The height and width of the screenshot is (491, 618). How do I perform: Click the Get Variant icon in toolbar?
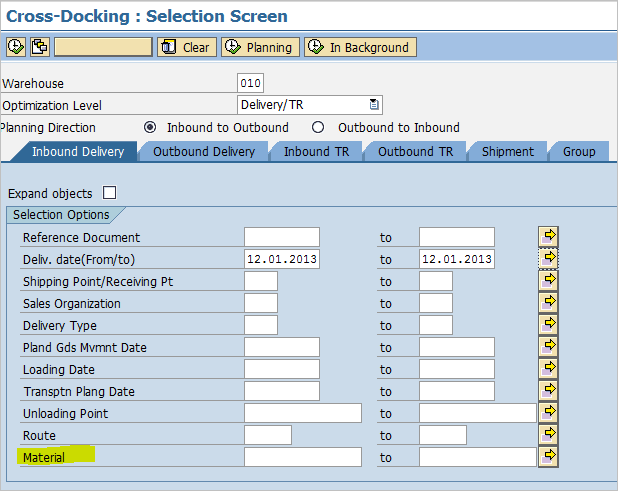tap(40, 47)
